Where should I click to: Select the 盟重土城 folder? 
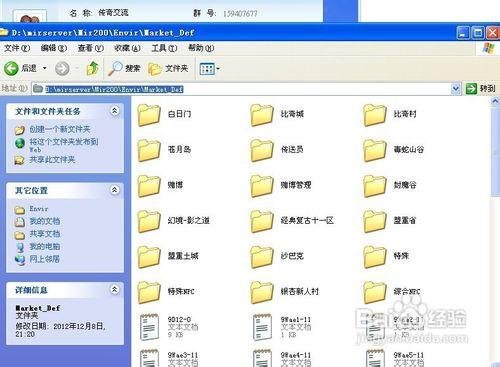click(x=168, y=256)
